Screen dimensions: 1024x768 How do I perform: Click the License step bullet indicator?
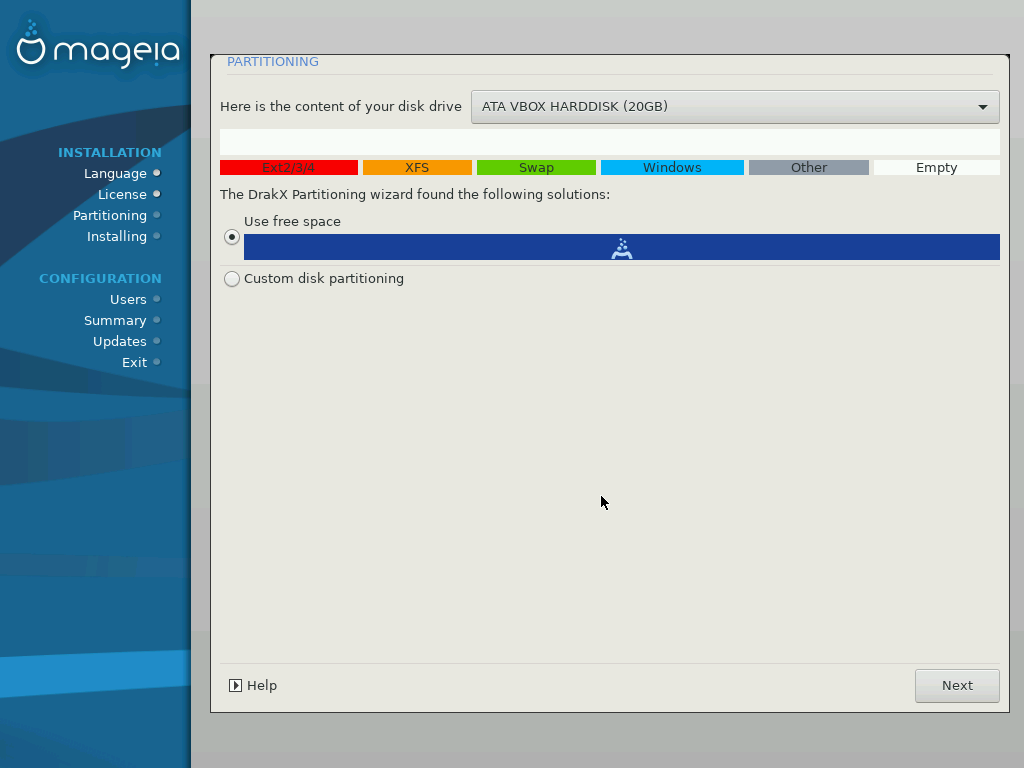pos(157,194)
